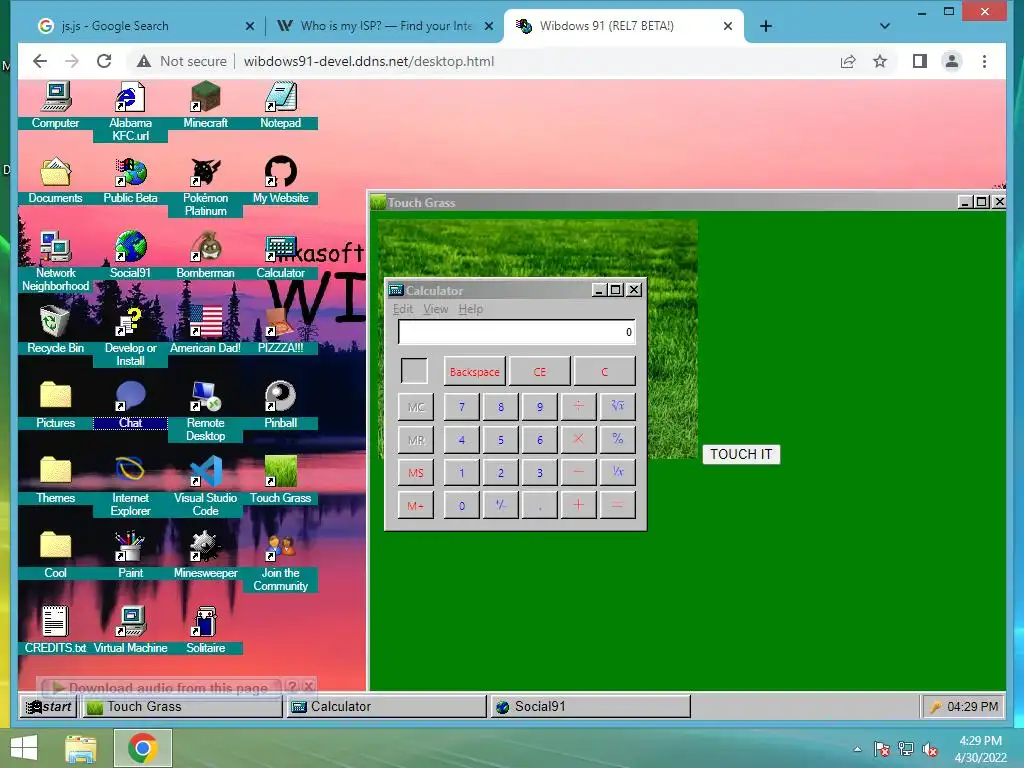The height and width of the screenshot is (768, 1024).
Task: Open the Calculator Help menu
Action: point(471,309)
